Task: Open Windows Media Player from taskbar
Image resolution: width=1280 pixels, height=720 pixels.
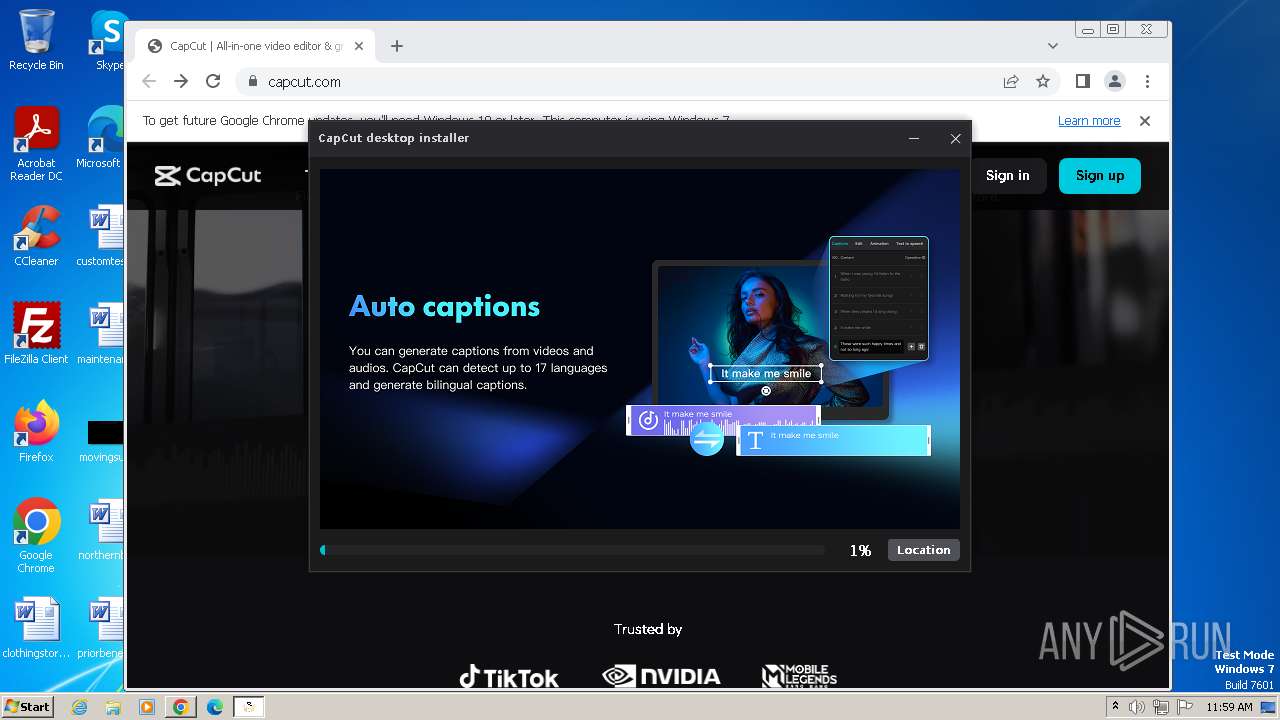Action: (x=146, y=707)
